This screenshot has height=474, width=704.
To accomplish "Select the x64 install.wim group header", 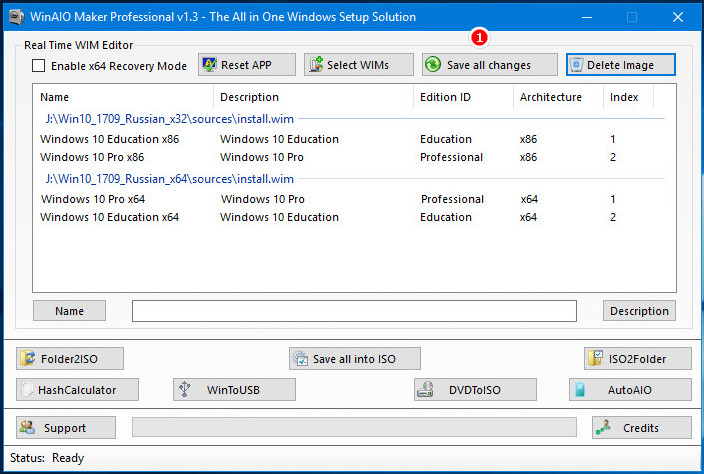I will point(170,179).
